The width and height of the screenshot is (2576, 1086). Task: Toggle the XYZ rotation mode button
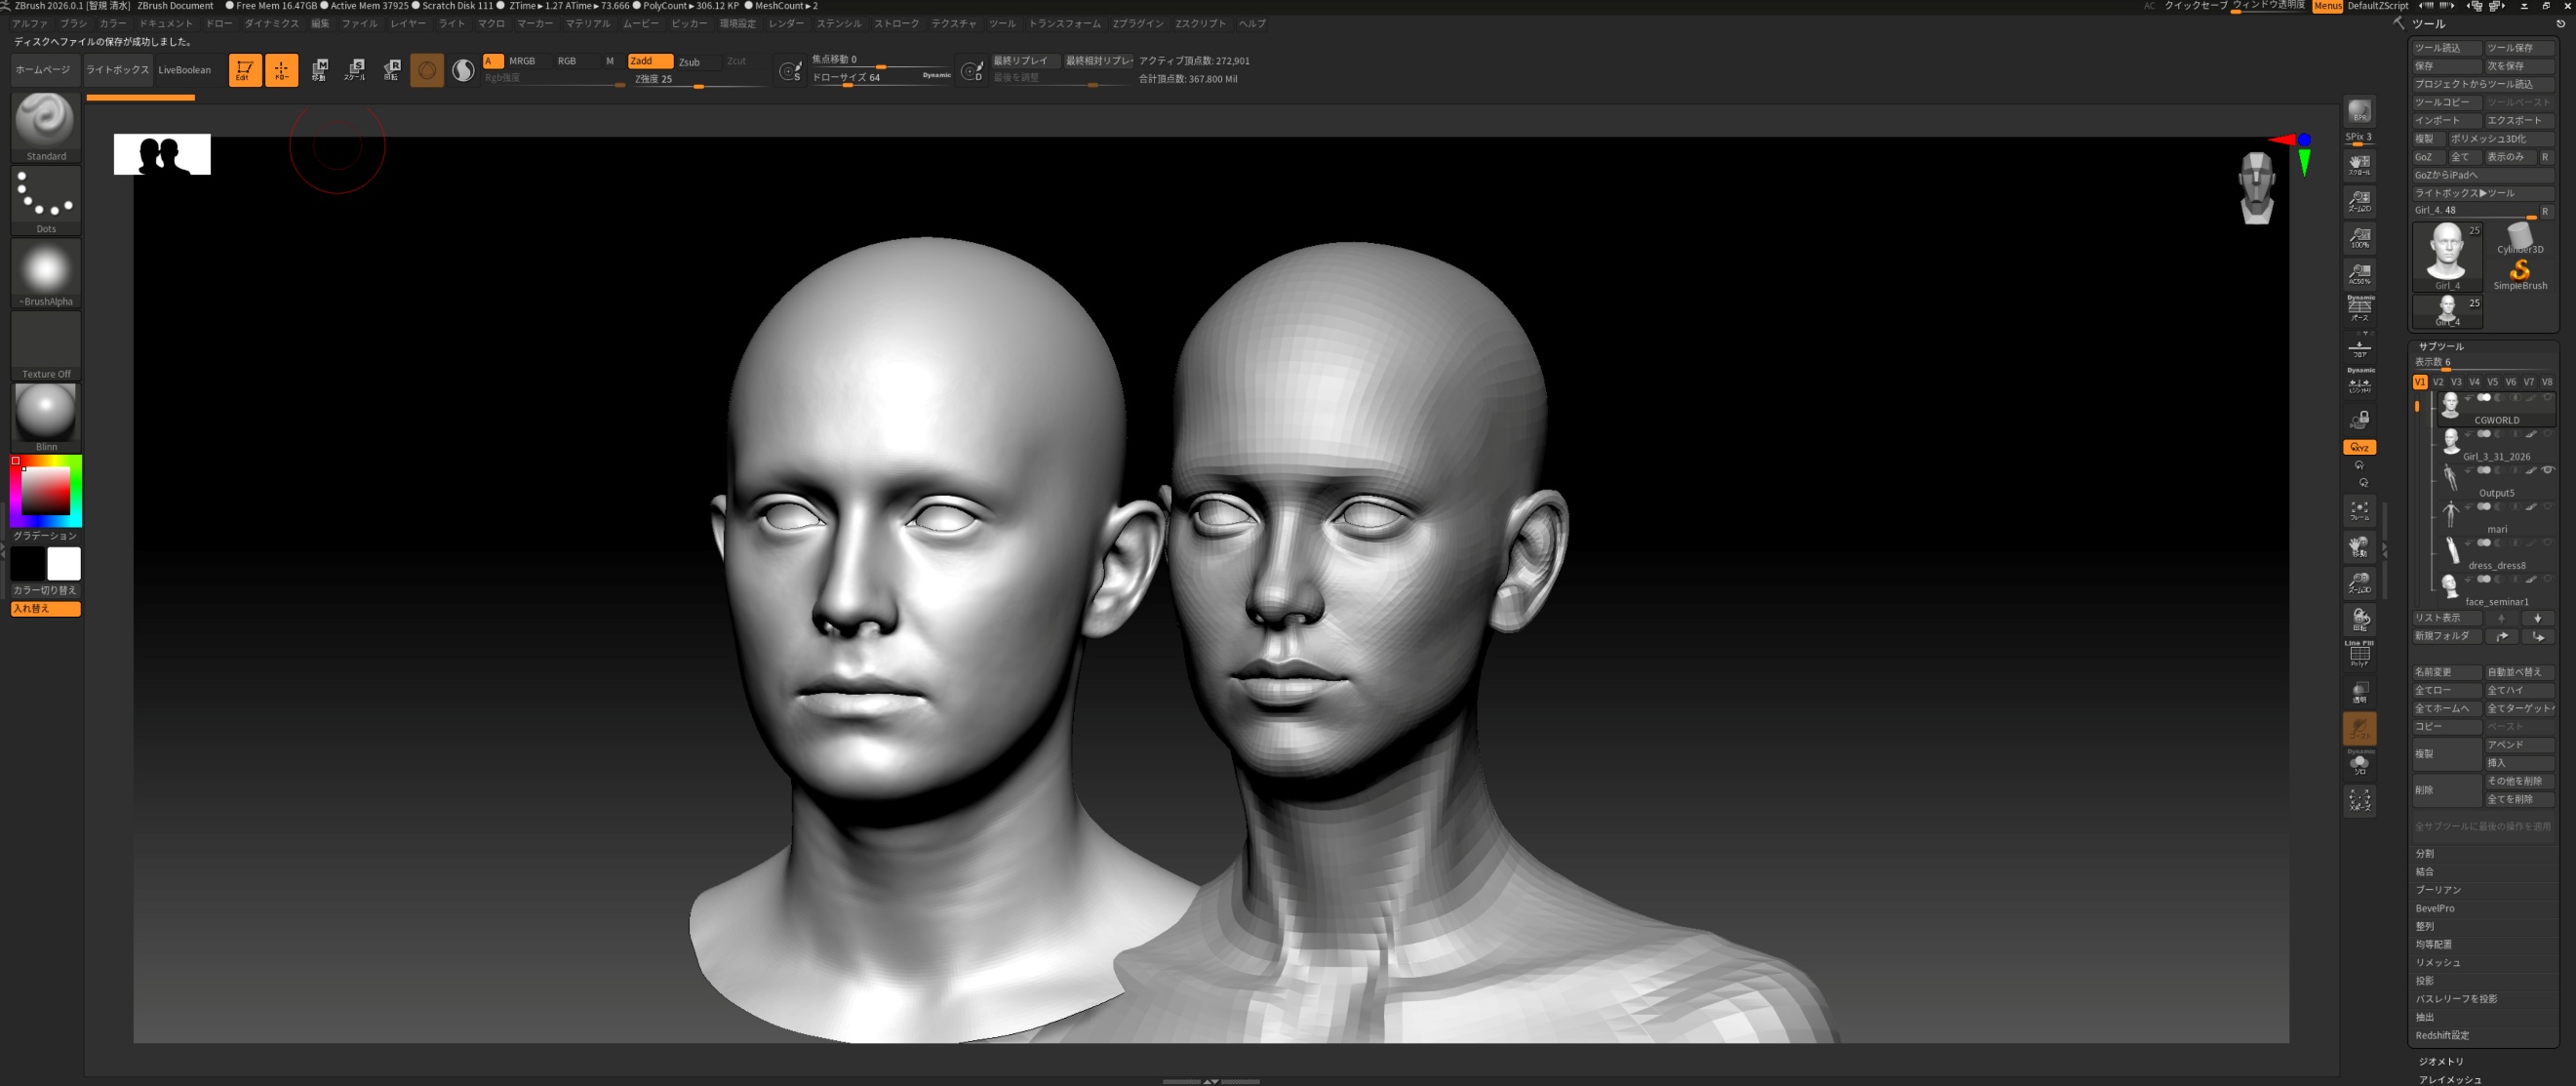click(x=2359, y=447)
